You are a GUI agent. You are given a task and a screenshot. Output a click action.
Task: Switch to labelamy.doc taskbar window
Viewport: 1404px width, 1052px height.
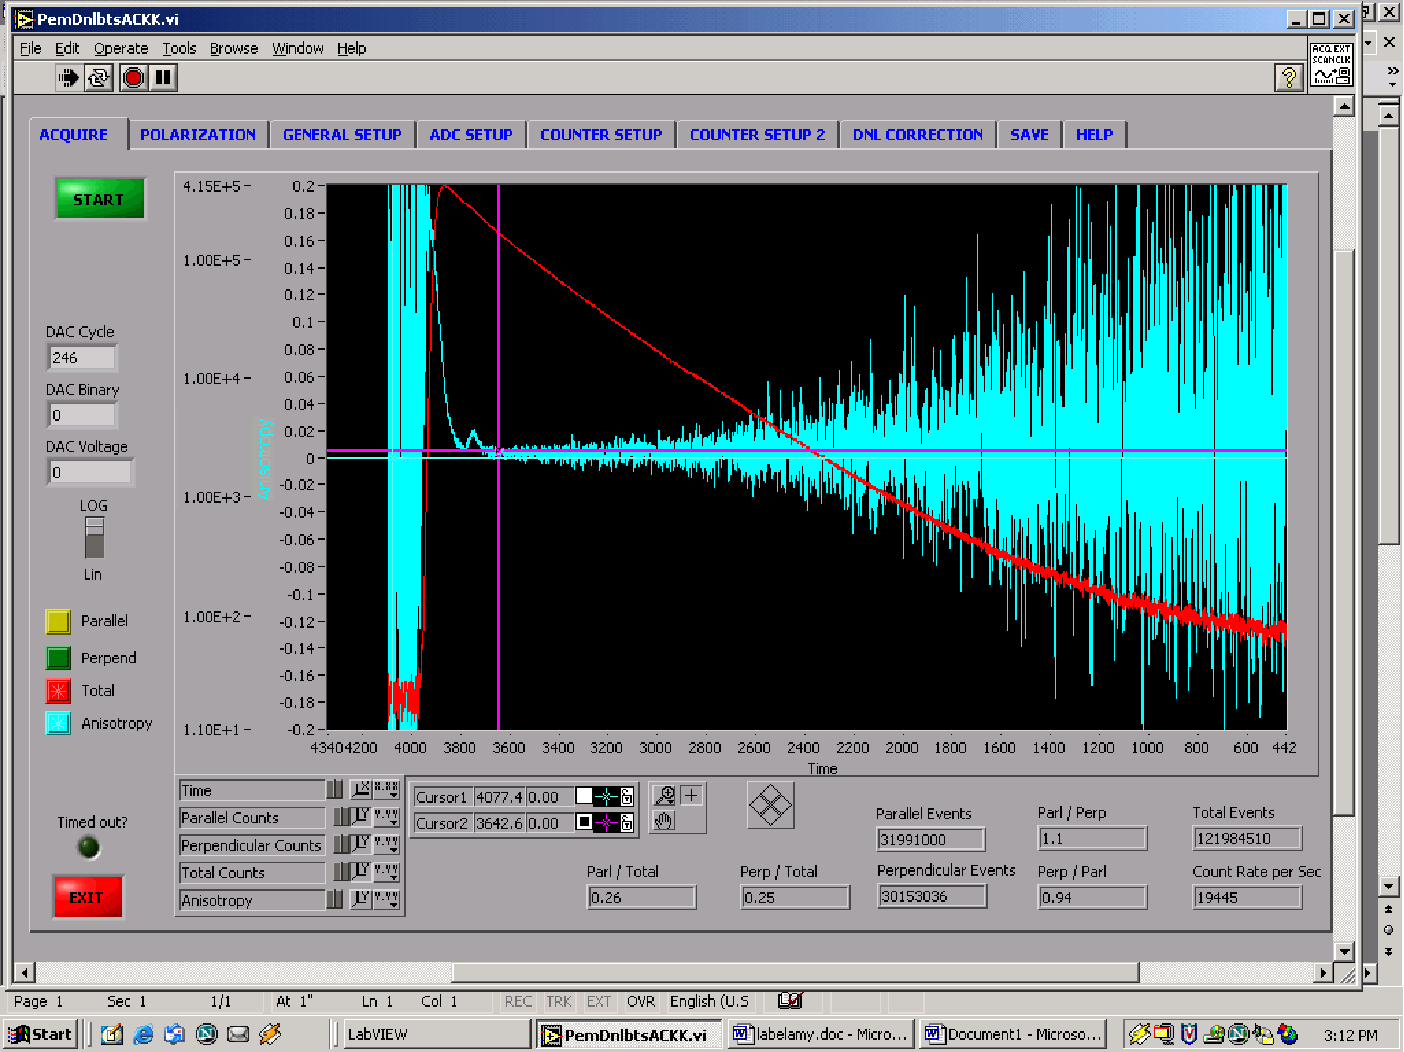click(x=821, y=1034)
